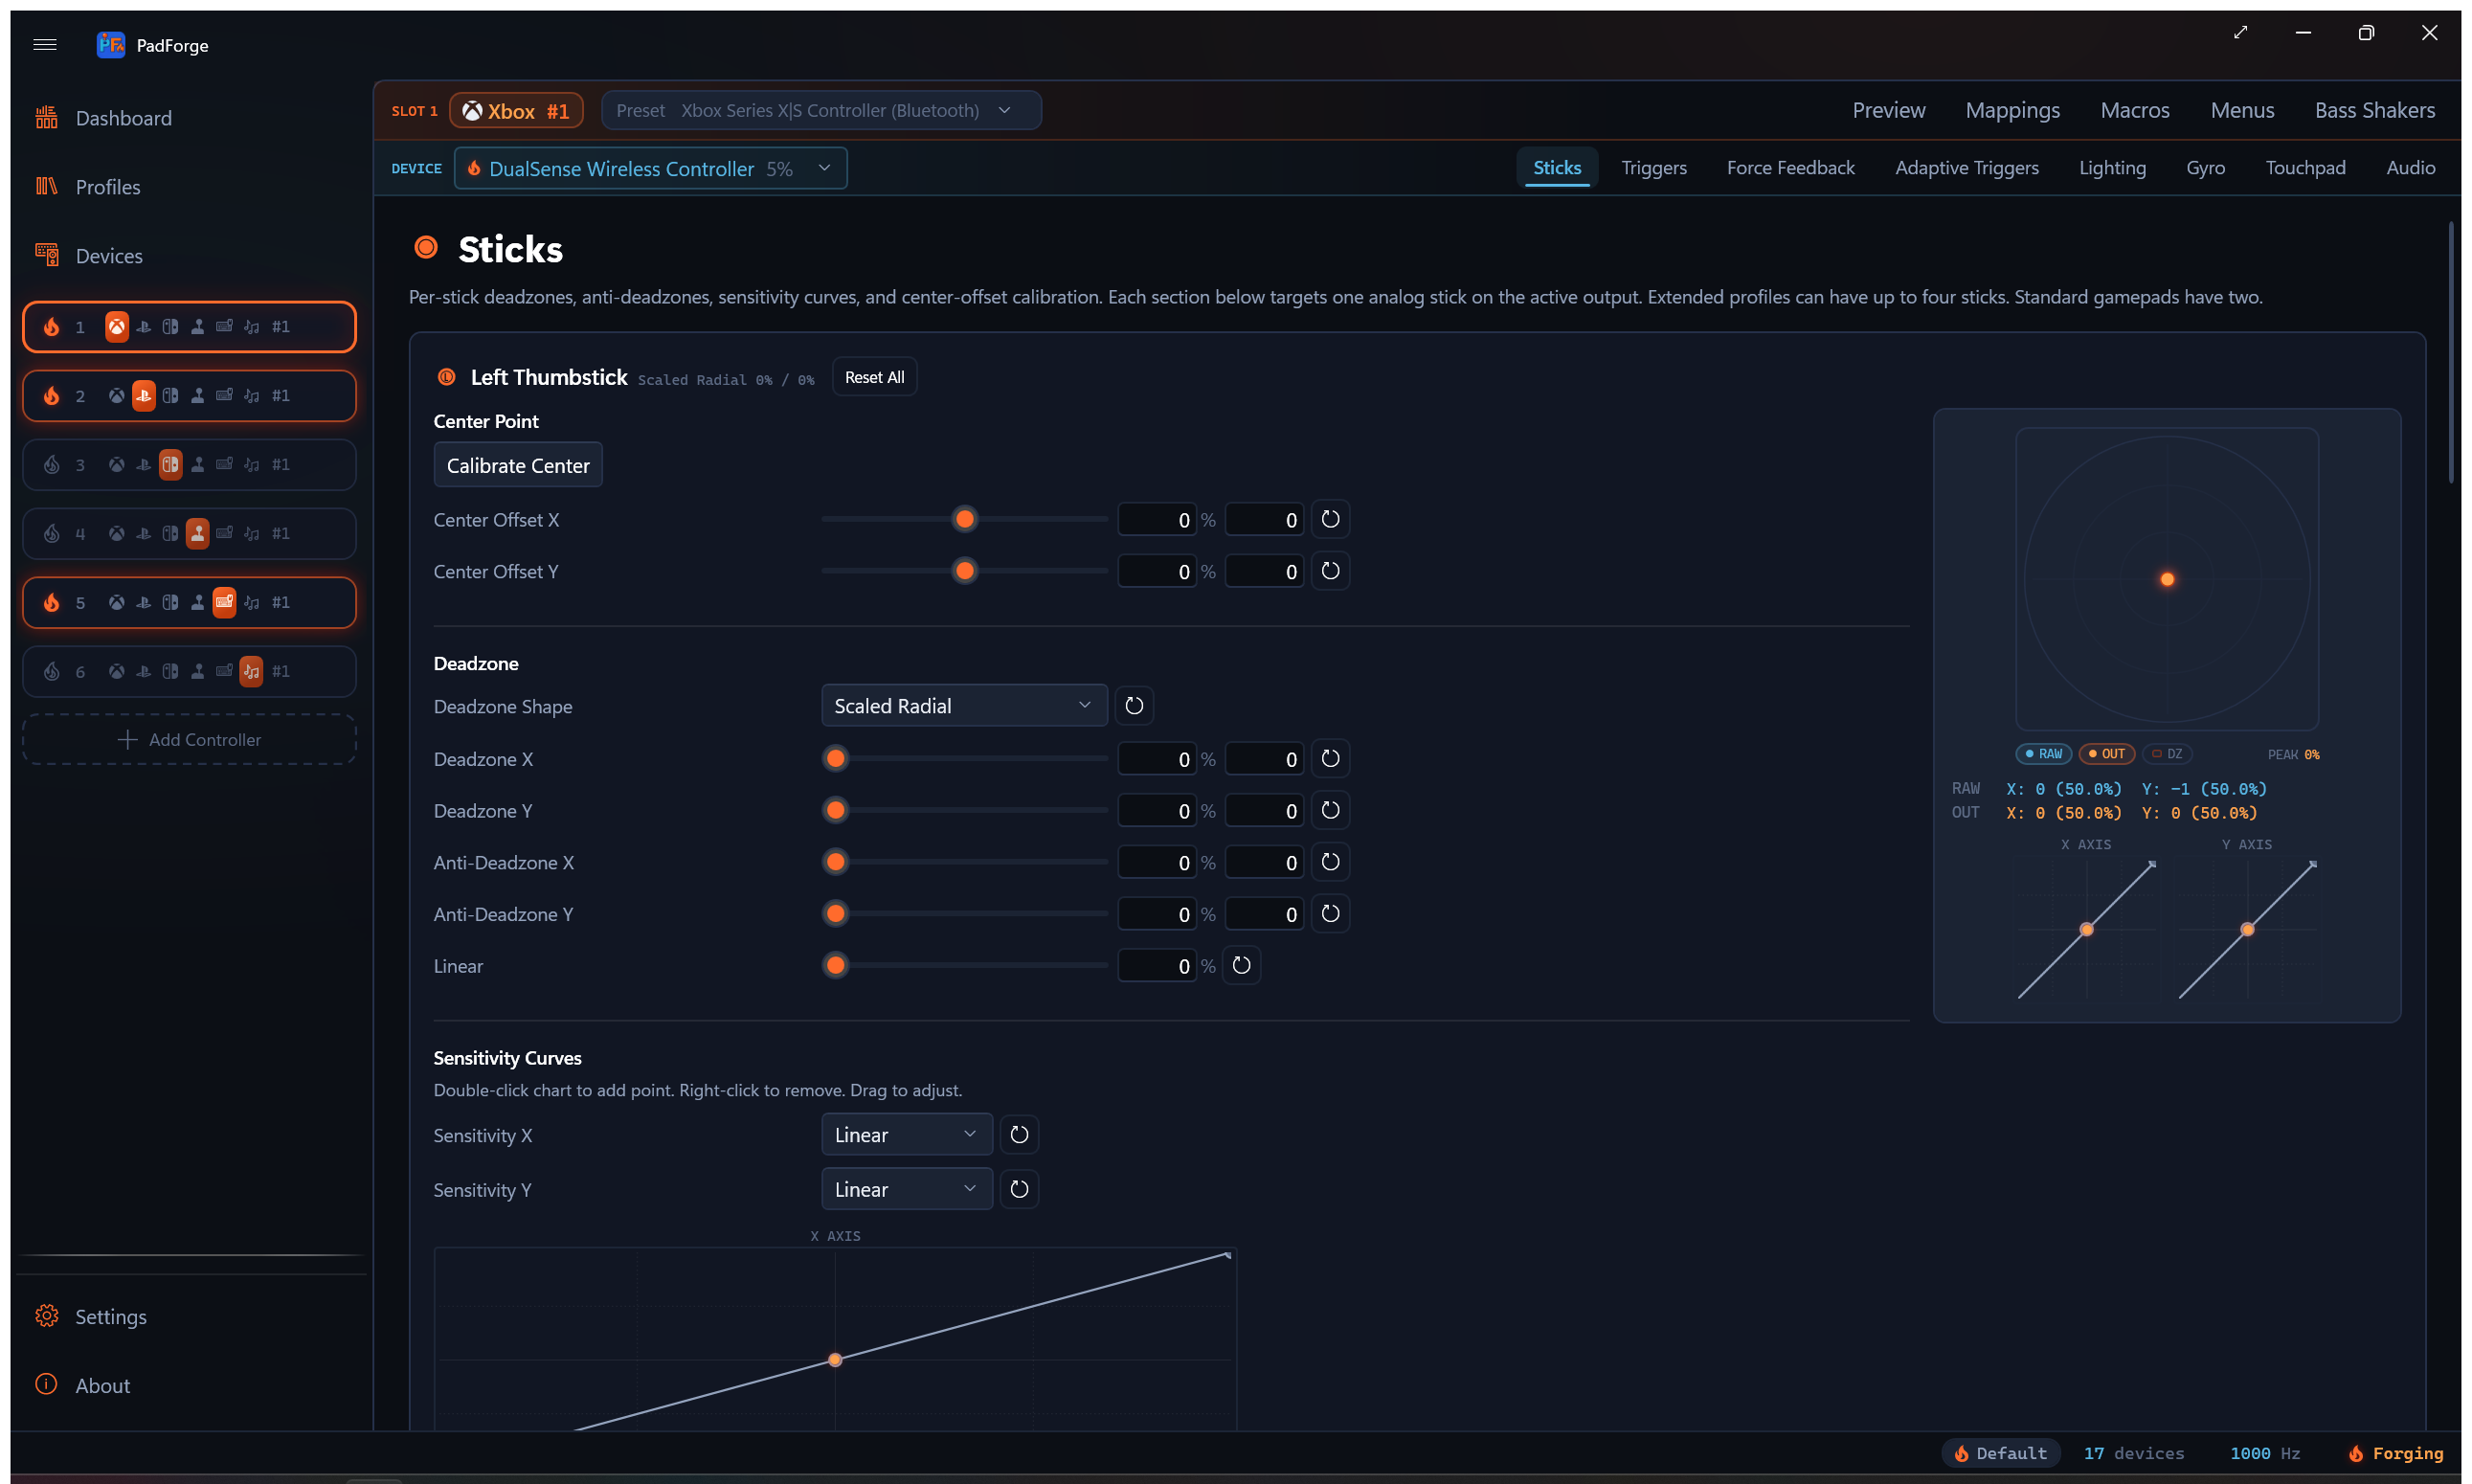Select Xbox type in slot 3 row

coord(117,465)
